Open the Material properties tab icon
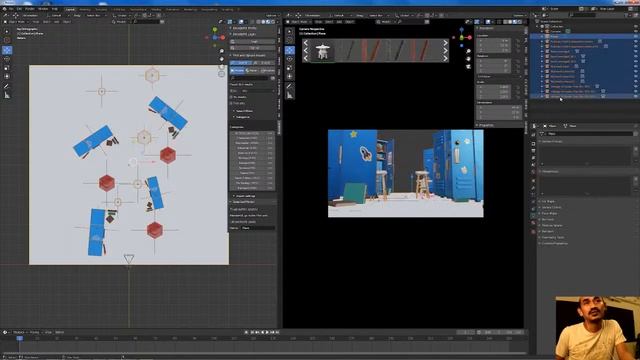640x360 pixels. 533,223
